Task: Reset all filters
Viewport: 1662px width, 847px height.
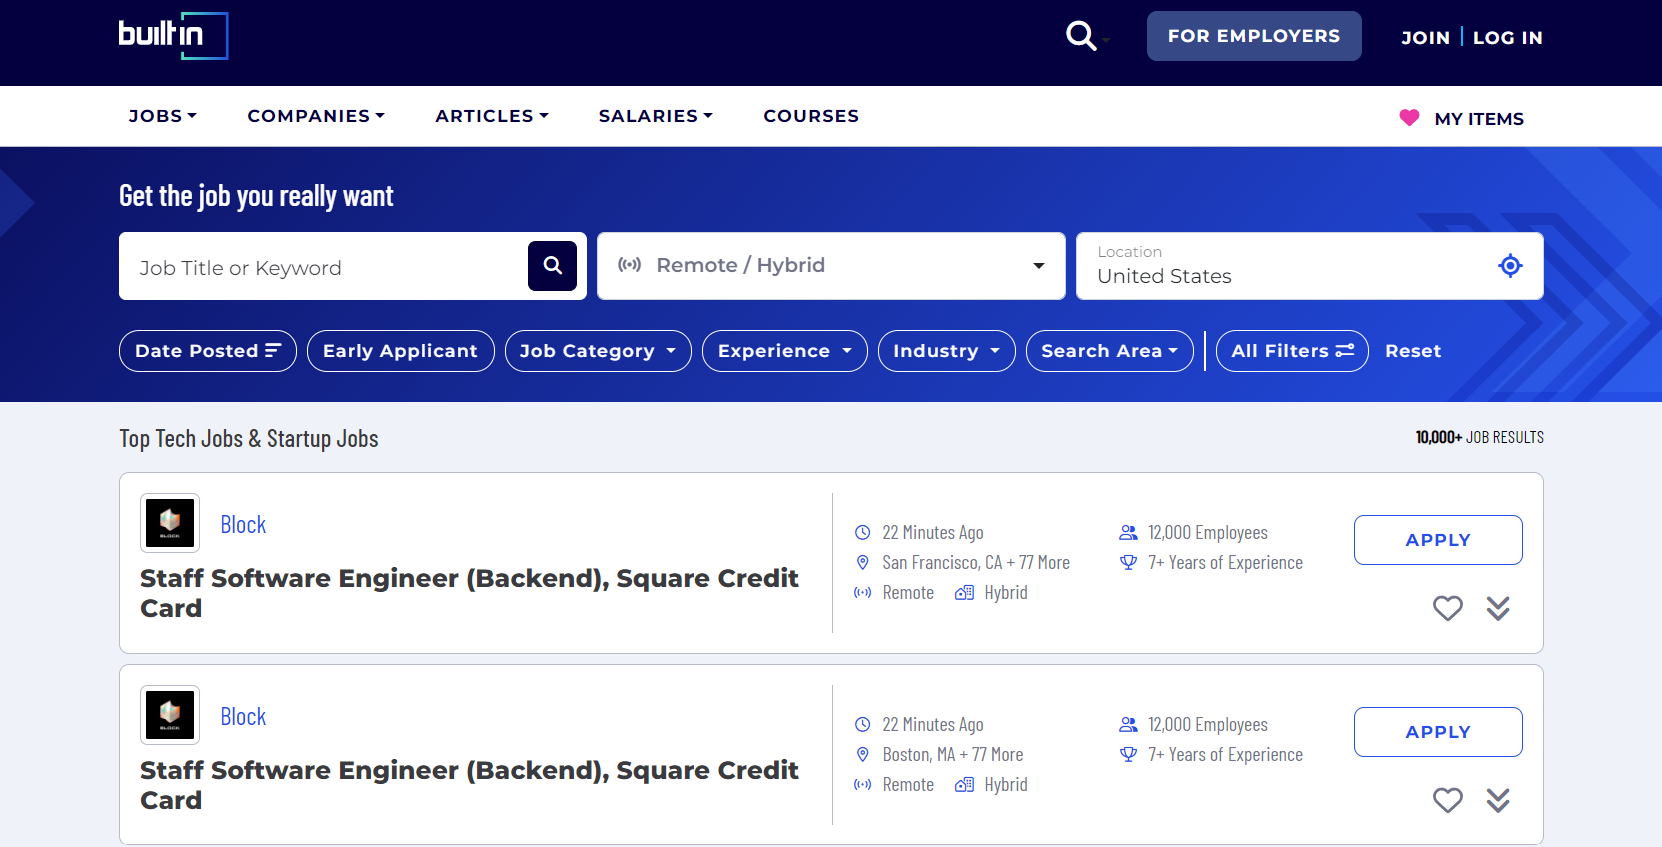Action: 1413,351
